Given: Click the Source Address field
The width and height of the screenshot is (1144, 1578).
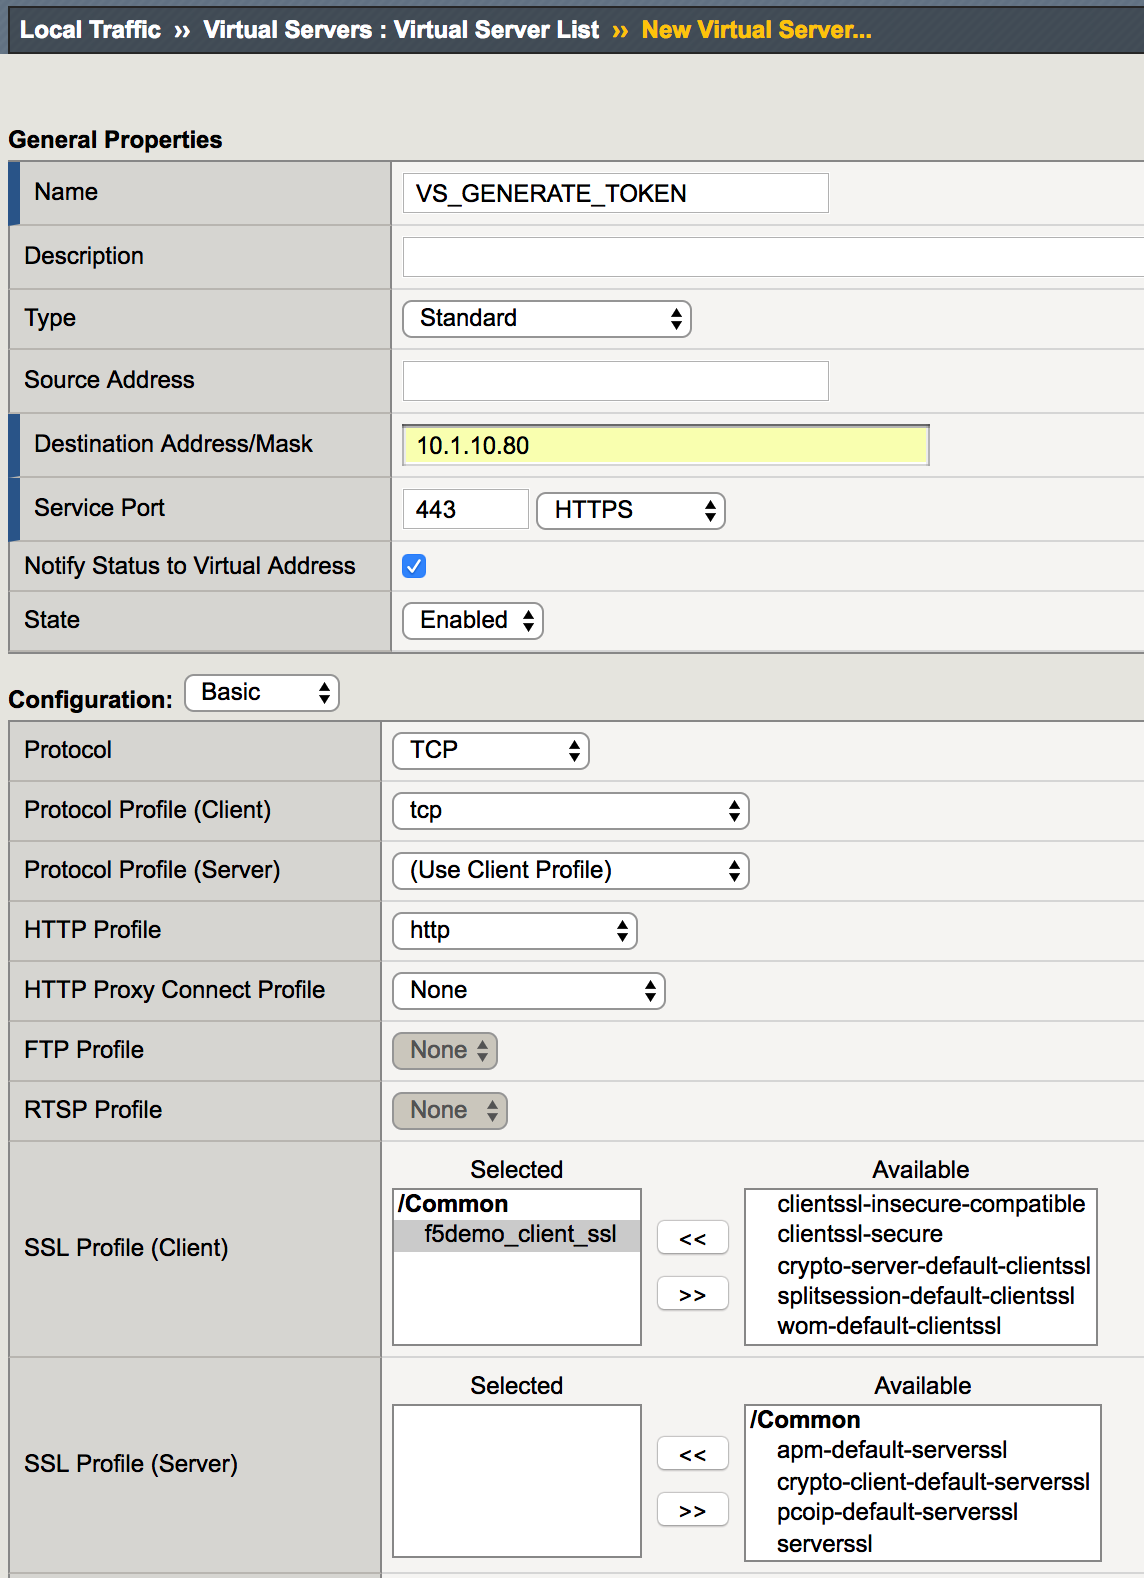Looking at the screenshot, I should [615, 381].
